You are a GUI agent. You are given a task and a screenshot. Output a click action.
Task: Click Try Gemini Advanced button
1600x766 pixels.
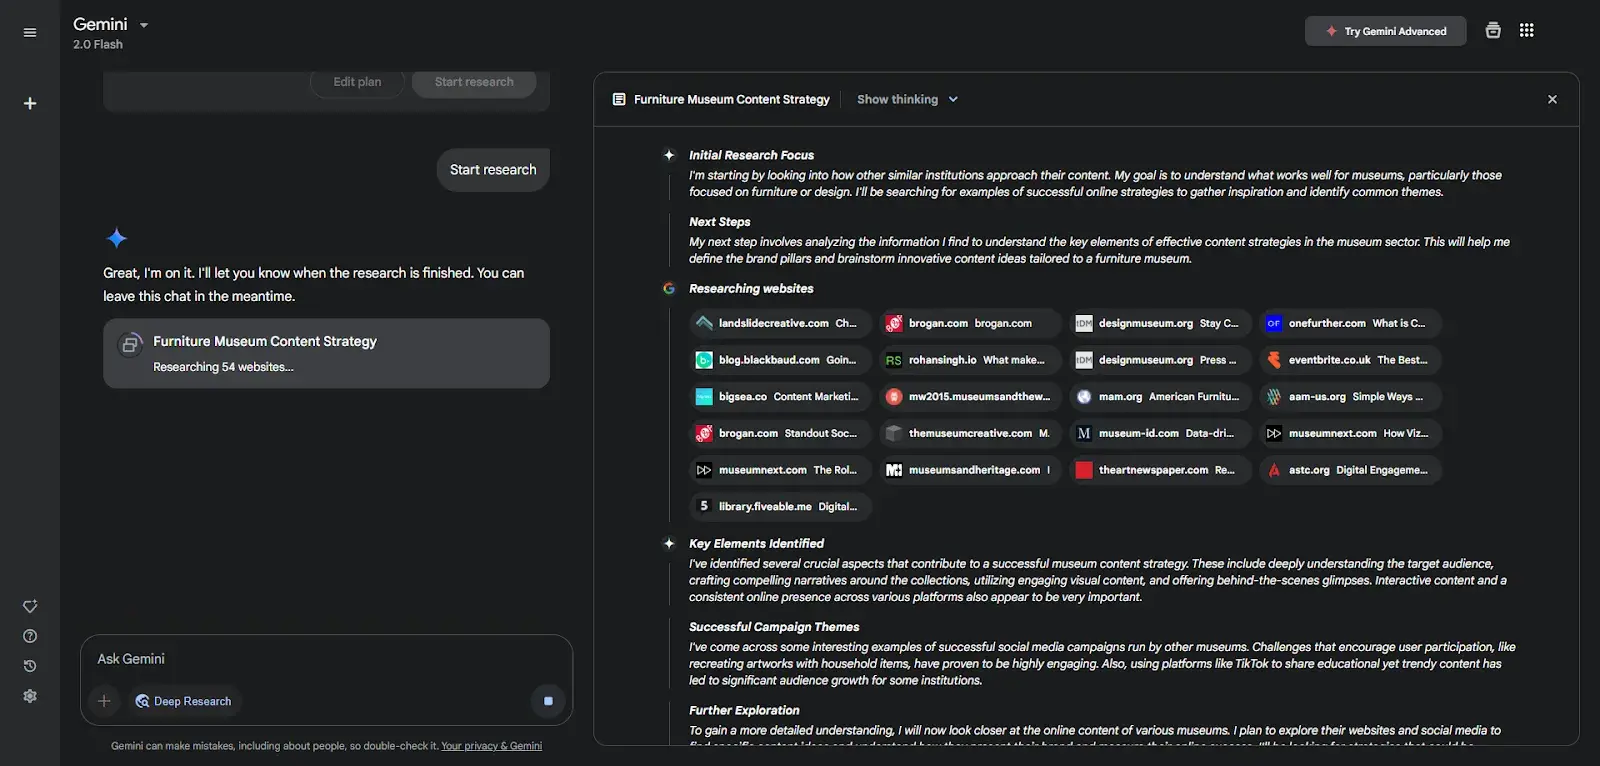(1385, 31)
